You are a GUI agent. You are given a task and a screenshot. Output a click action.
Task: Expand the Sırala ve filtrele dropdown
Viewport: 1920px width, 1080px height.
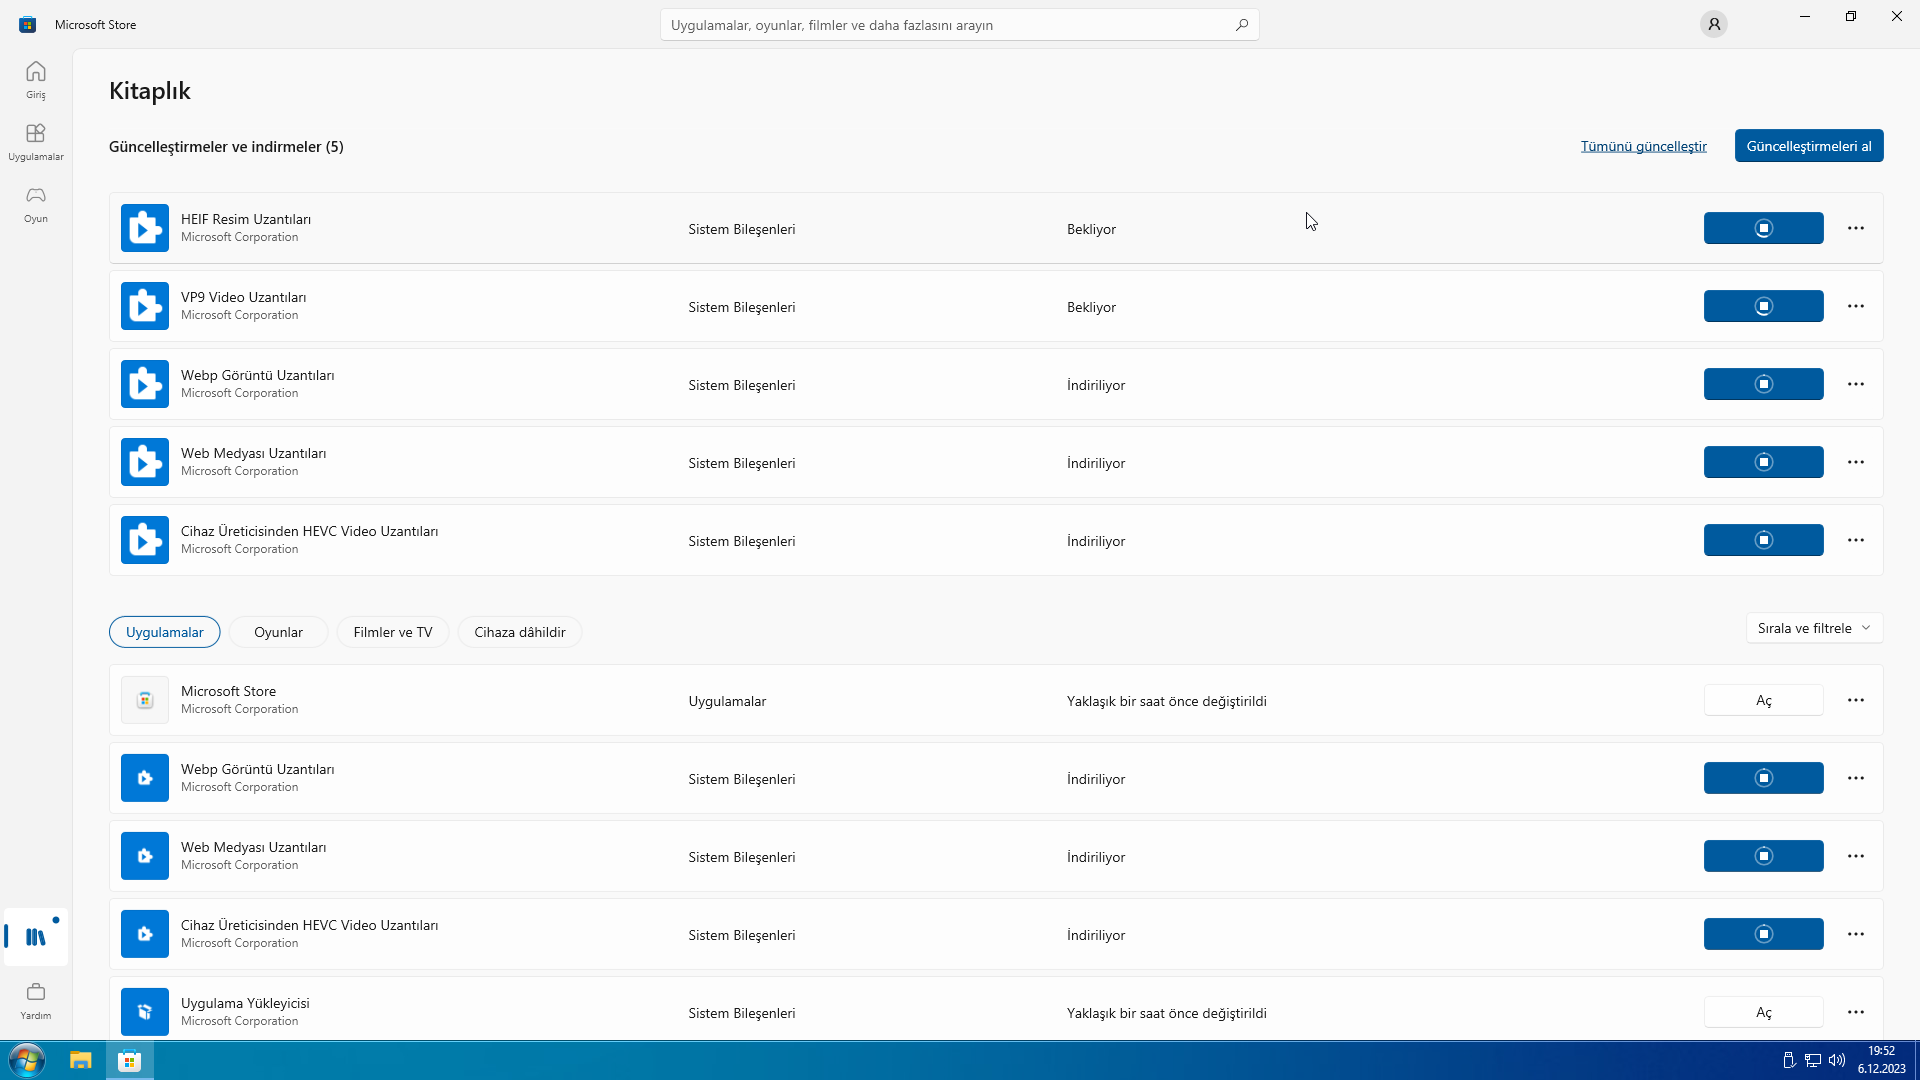[1814, 628]
